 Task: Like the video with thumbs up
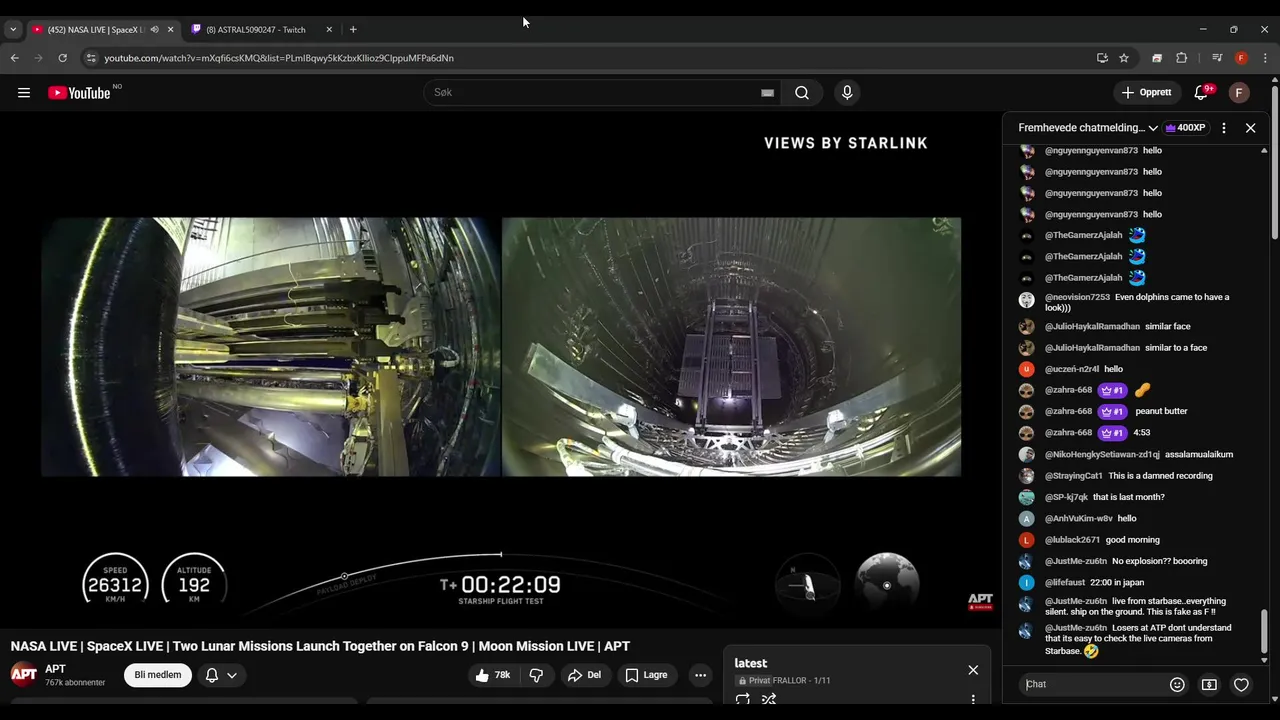click(493, 675)
